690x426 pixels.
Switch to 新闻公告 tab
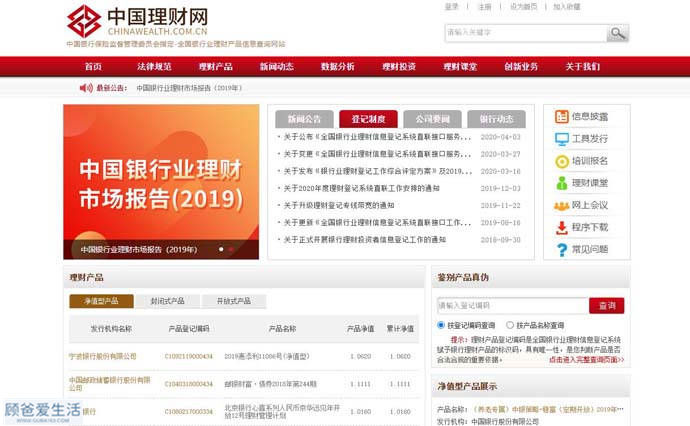(x=304, y=119)
